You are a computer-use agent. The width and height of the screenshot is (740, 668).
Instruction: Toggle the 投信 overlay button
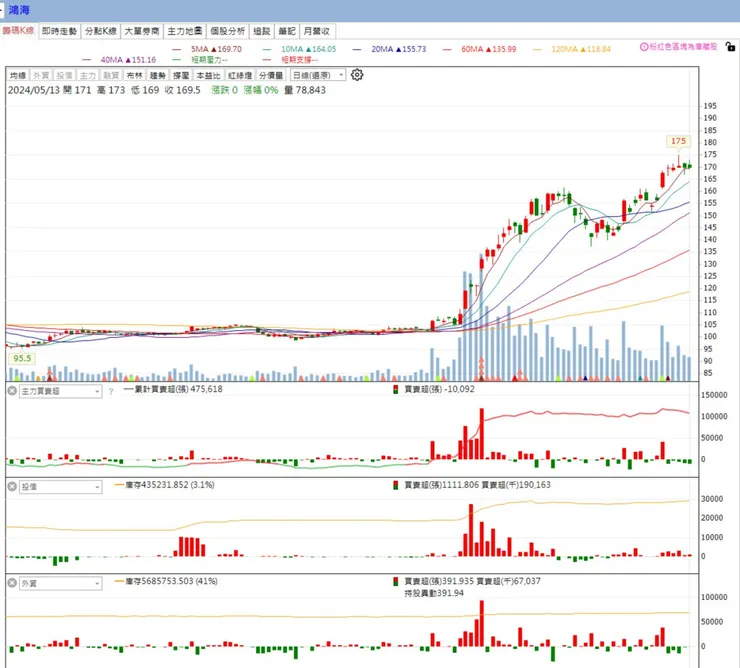[64, 76]
